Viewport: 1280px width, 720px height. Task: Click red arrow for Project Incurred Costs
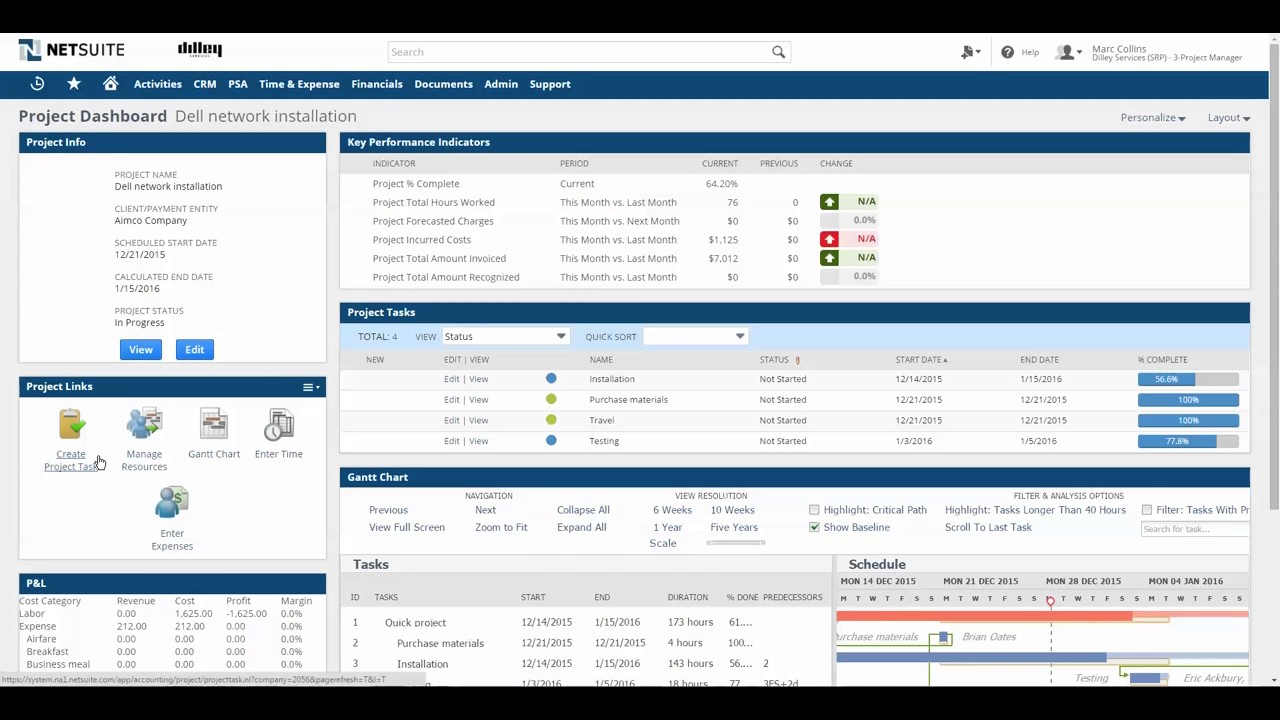(829, 239)
